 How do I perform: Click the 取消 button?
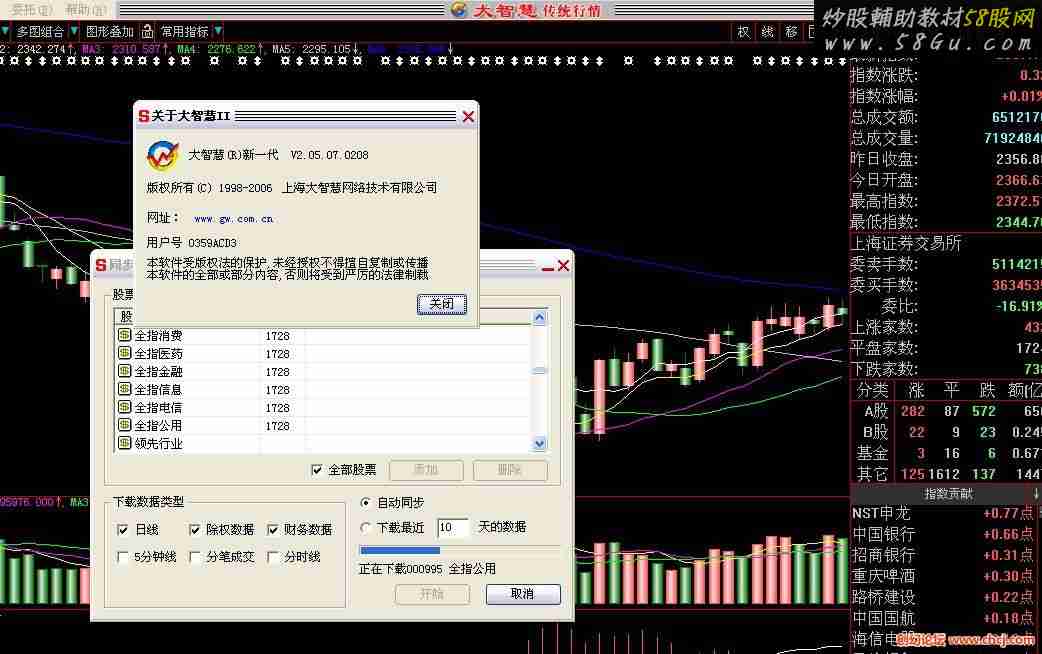(523, 594)
